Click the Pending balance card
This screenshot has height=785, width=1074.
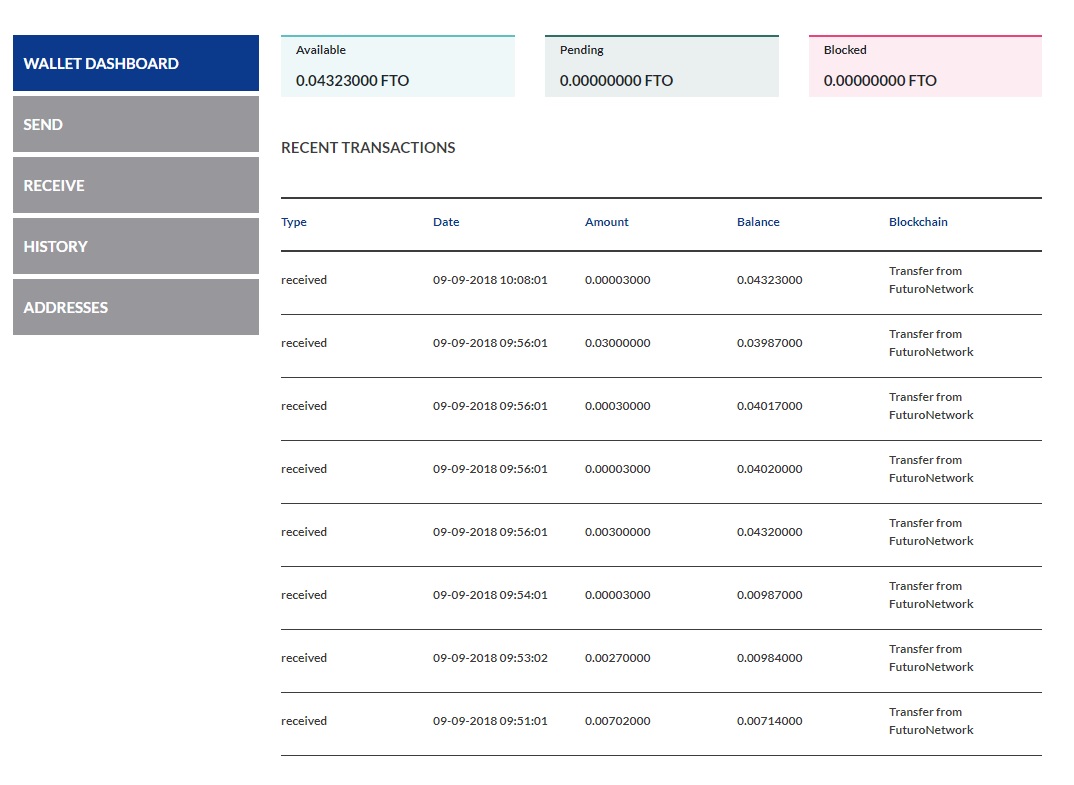click(662, 66)
